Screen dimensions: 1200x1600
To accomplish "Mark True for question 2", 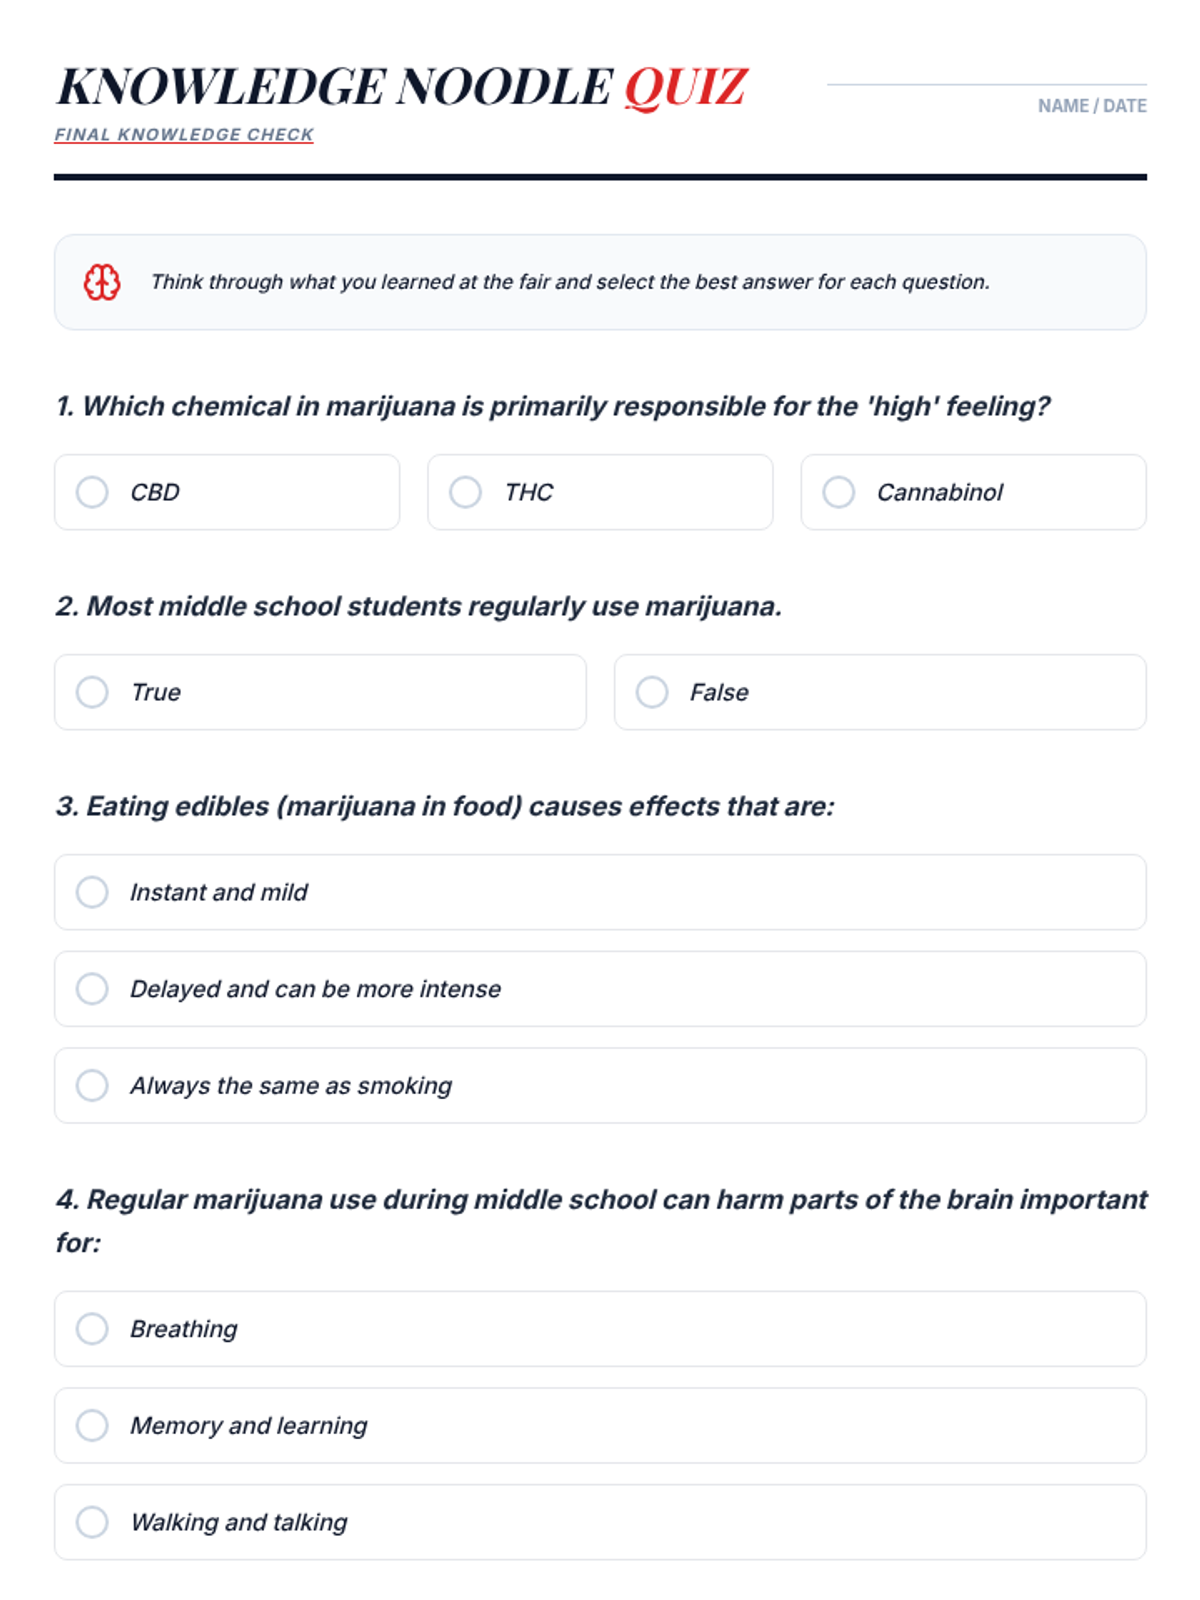I will click(x=92, y=692).
